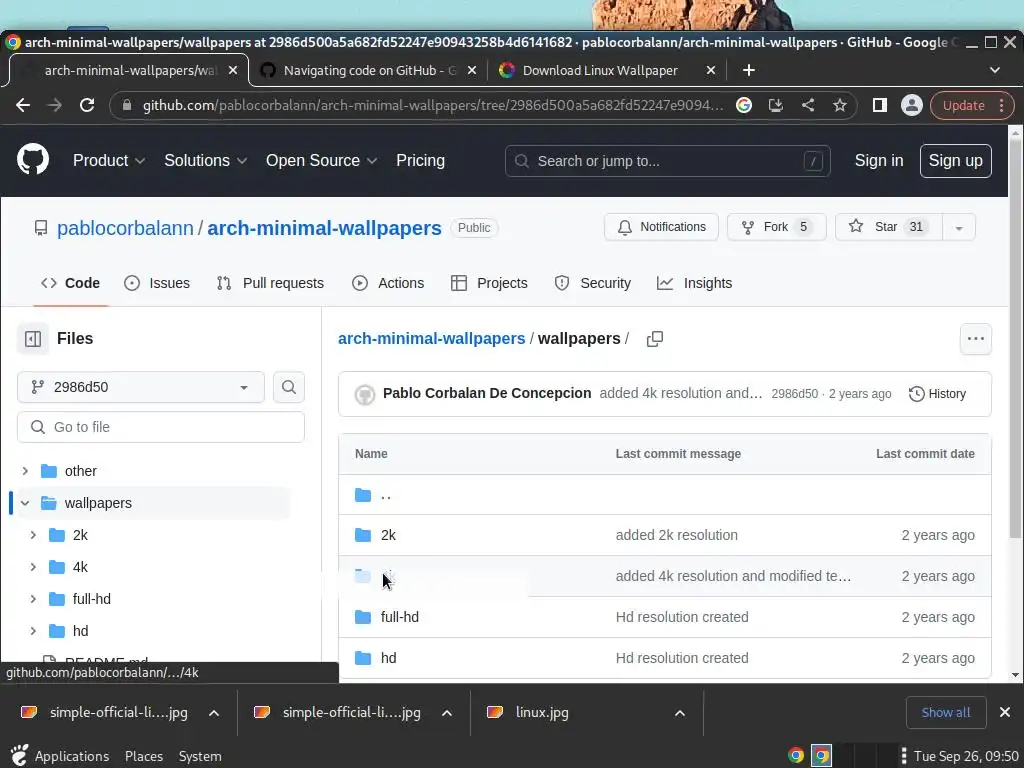Open the Solutions menu

(x=205, y=160)
